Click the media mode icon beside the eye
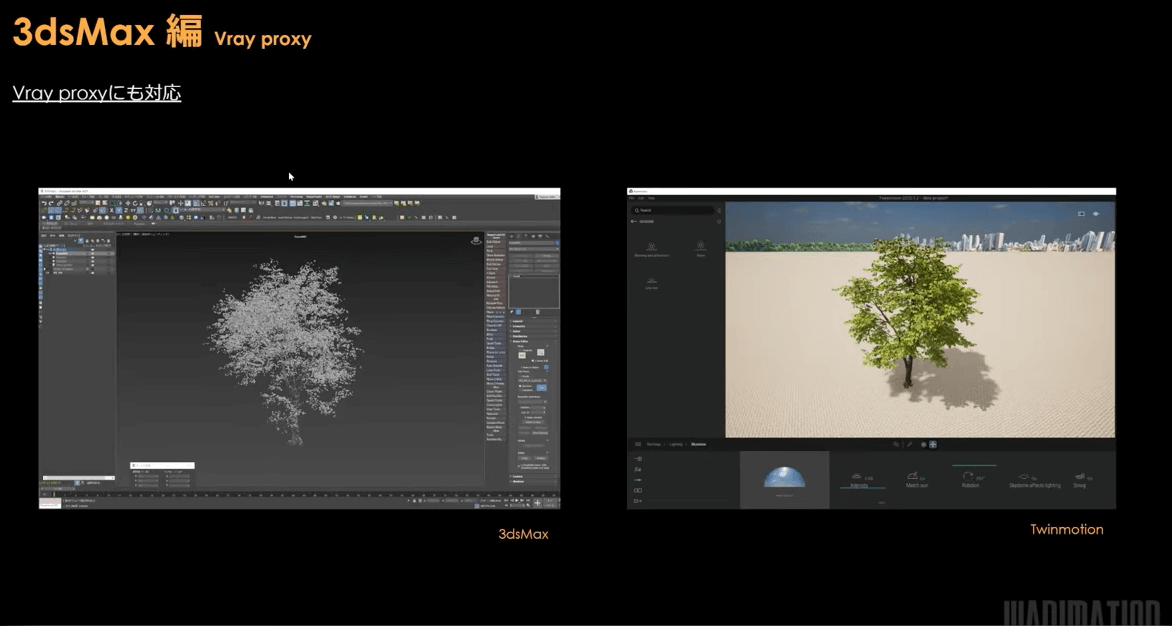This screenshot has width=1172, height=626. click(1082, 214)
